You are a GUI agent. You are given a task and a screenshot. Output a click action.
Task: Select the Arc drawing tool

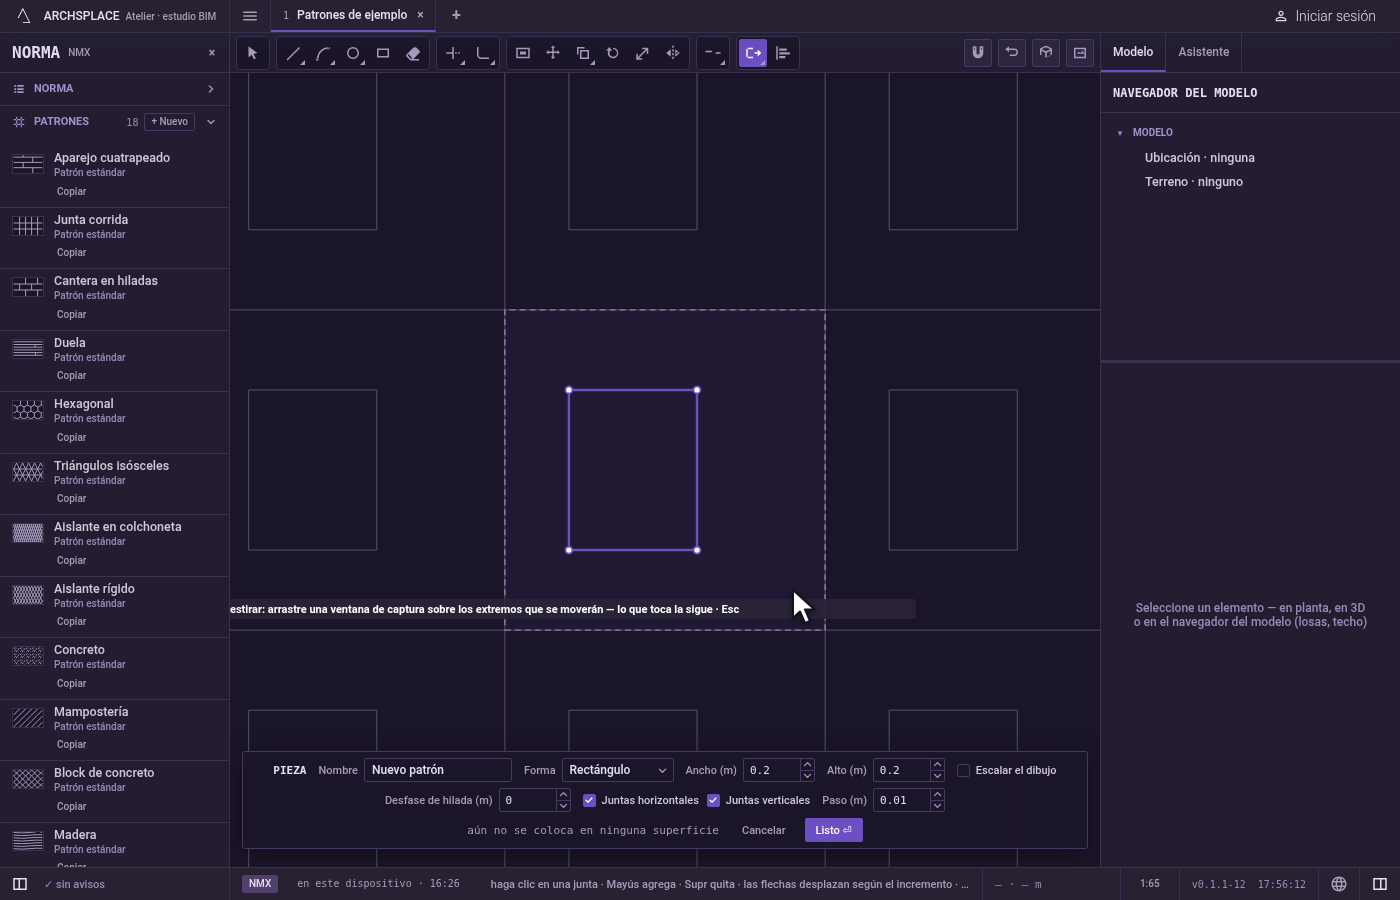[x=323, y=53]
